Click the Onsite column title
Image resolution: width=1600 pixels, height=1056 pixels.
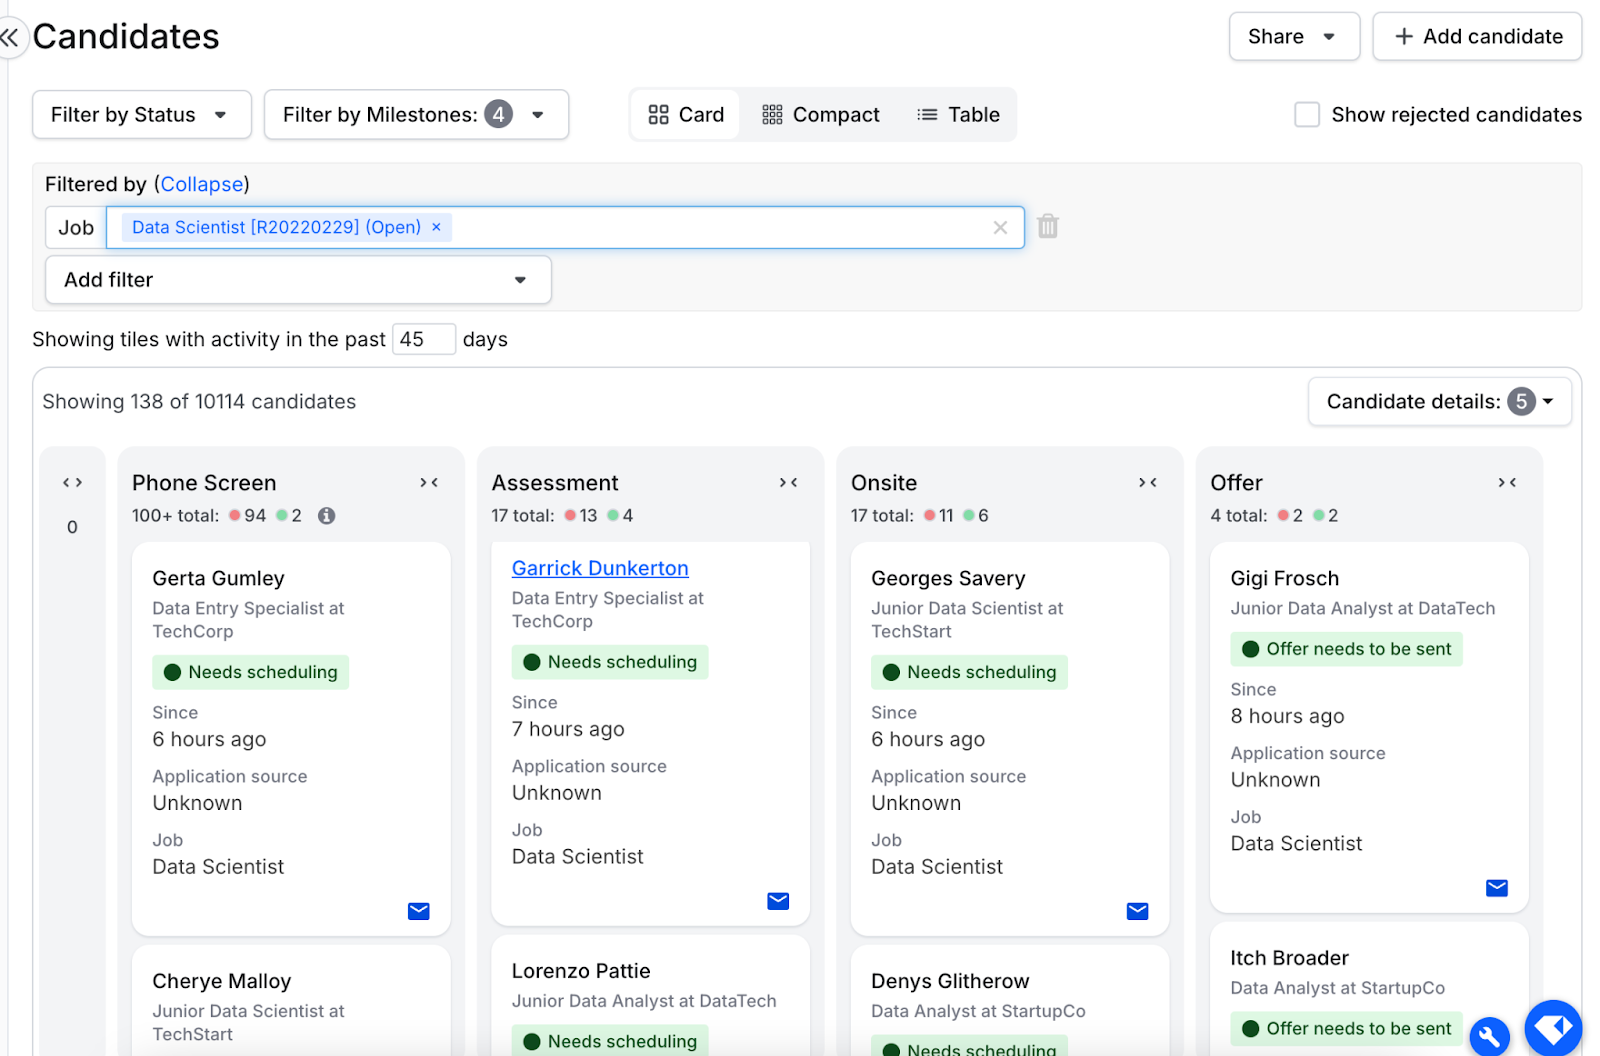pyautogui.click(x=884, y=483)
